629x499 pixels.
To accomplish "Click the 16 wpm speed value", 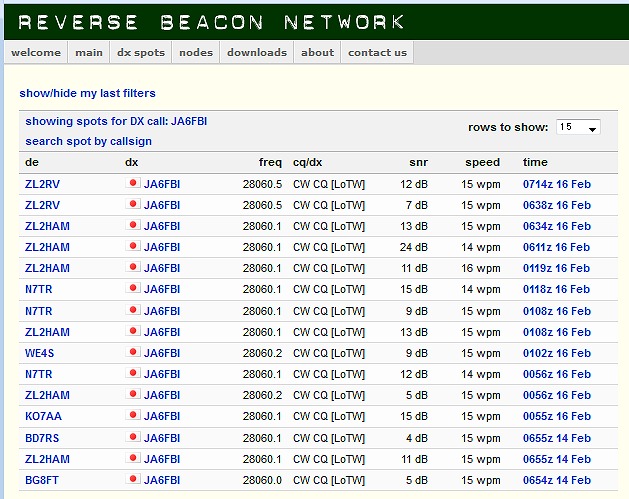I will click(481, 268).
